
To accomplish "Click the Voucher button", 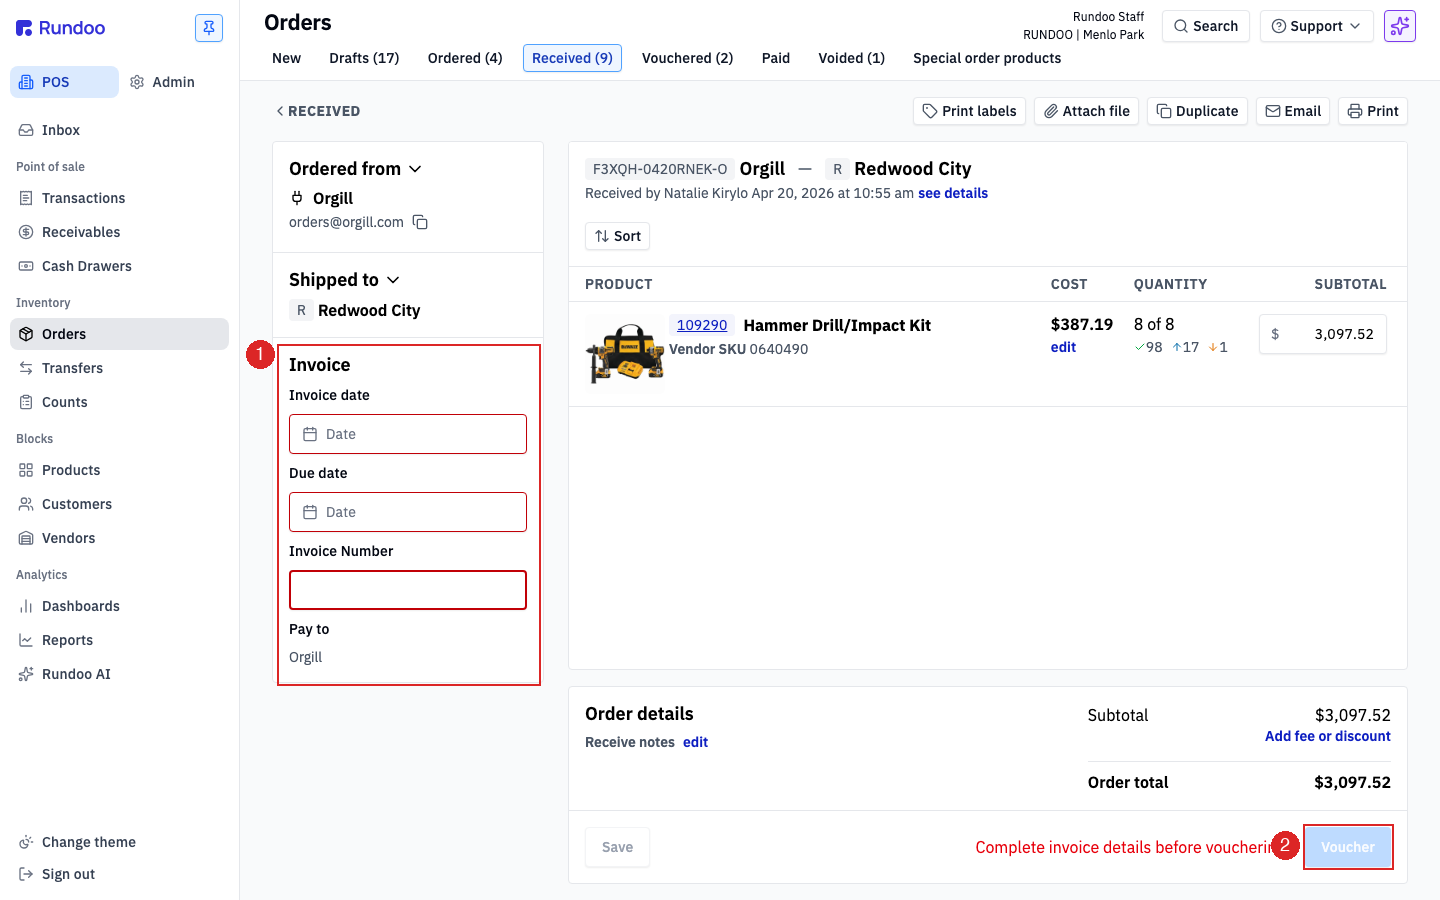I will pyautogui.click(x=1348, y=847).
